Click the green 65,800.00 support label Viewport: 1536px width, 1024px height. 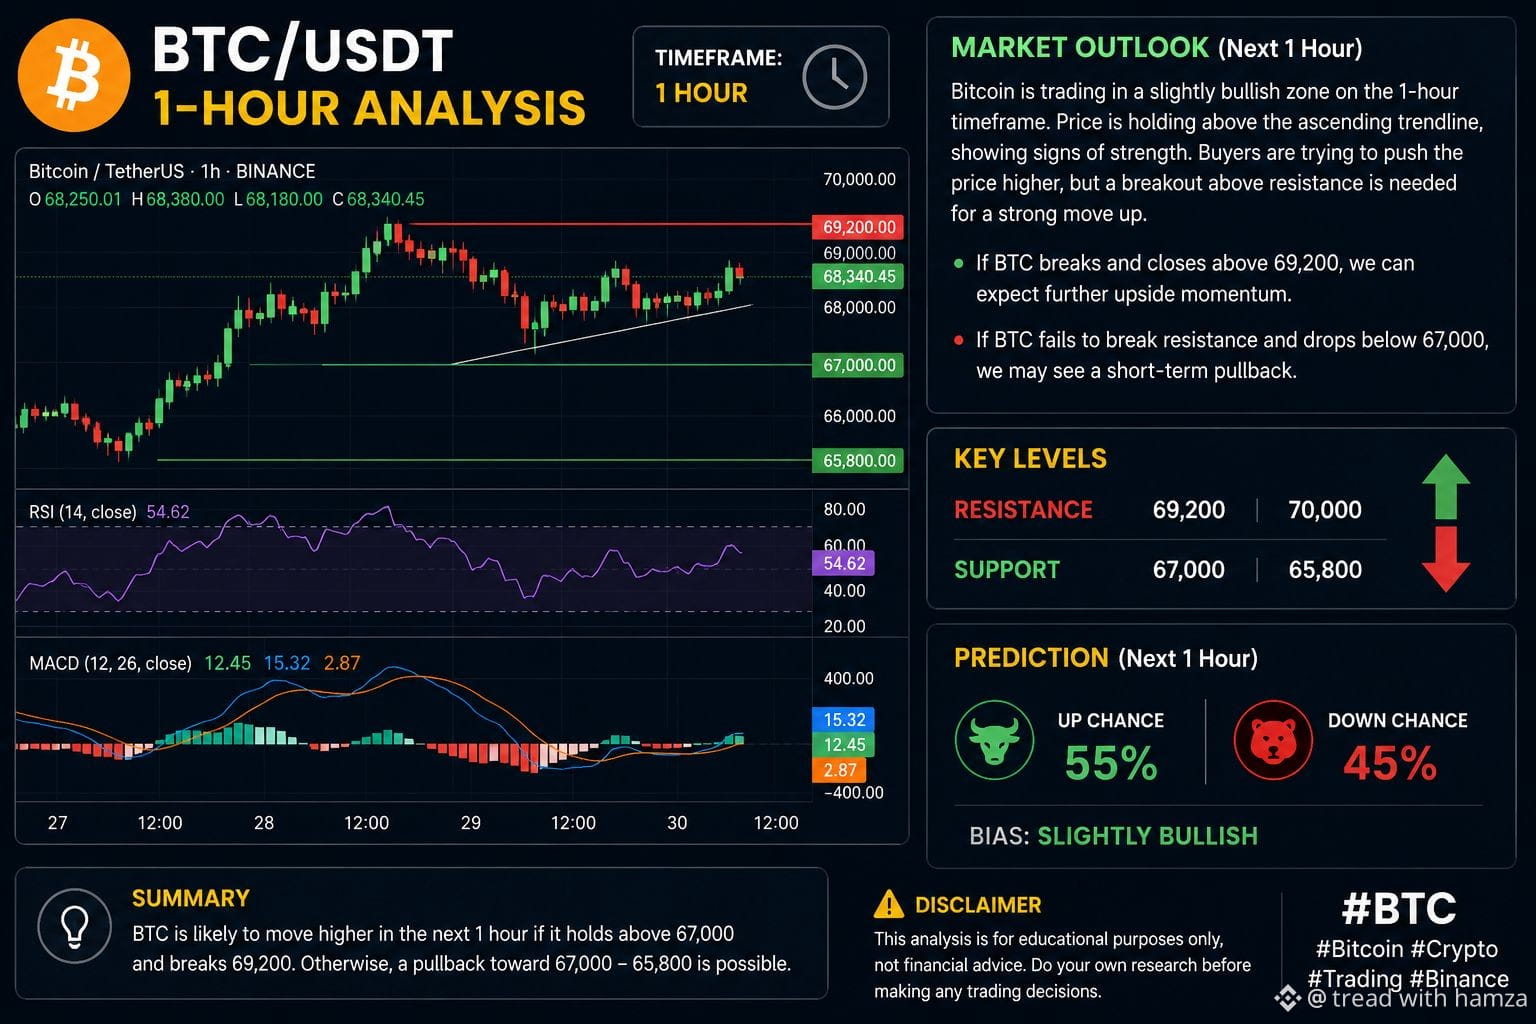(x=859, y=460)
